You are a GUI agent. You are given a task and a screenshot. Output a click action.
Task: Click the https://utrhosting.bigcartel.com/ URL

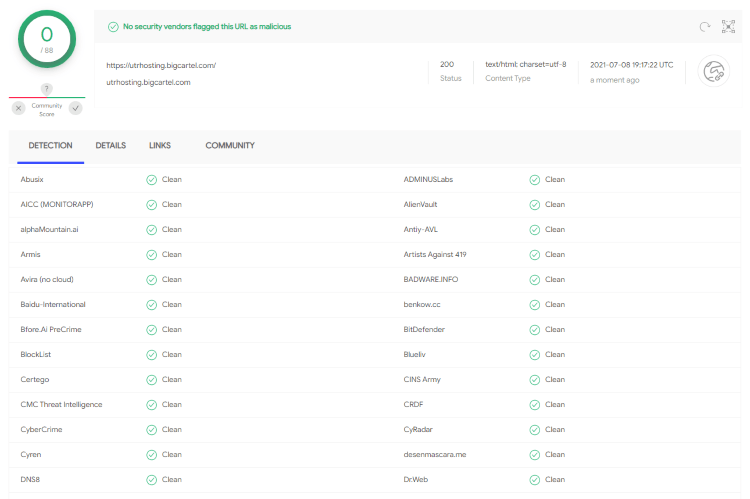(161, 65)
